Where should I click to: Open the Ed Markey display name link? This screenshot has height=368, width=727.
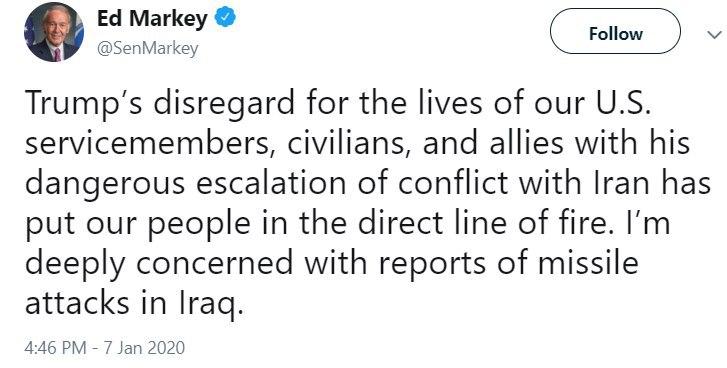click(x=152, y=19)
